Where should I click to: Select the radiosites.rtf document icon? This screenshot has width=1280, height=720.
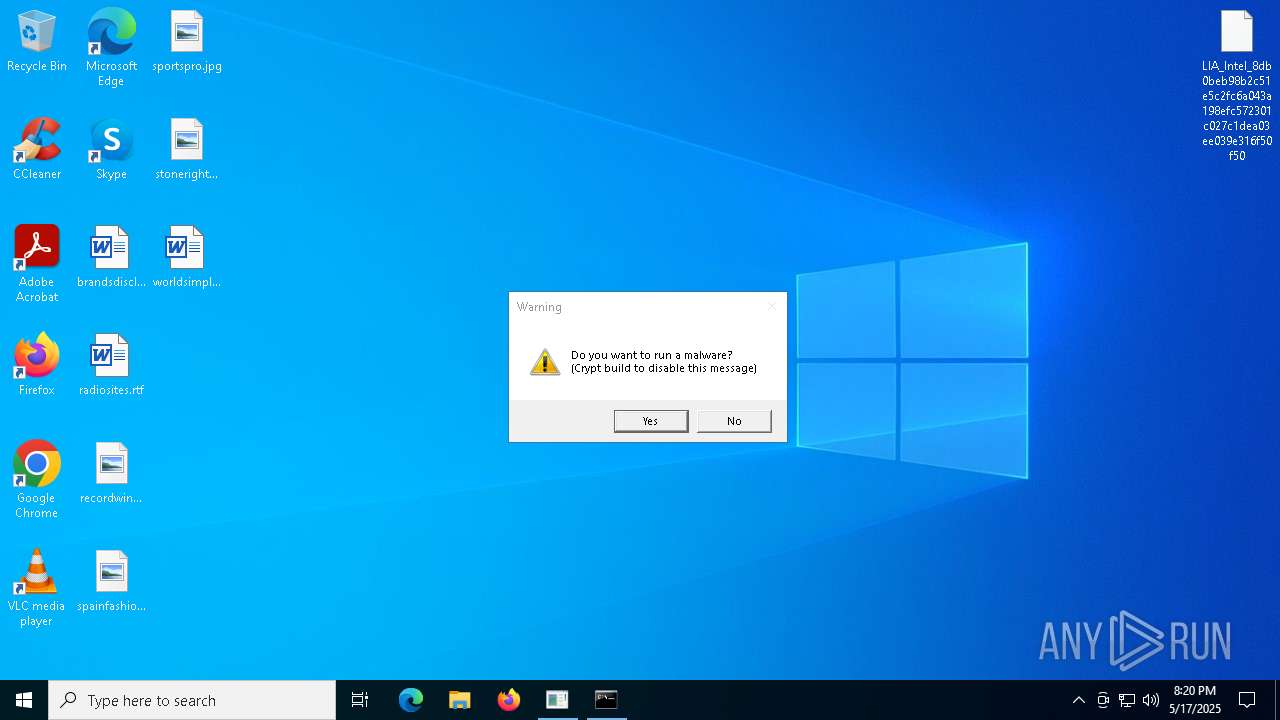(111, 365)
